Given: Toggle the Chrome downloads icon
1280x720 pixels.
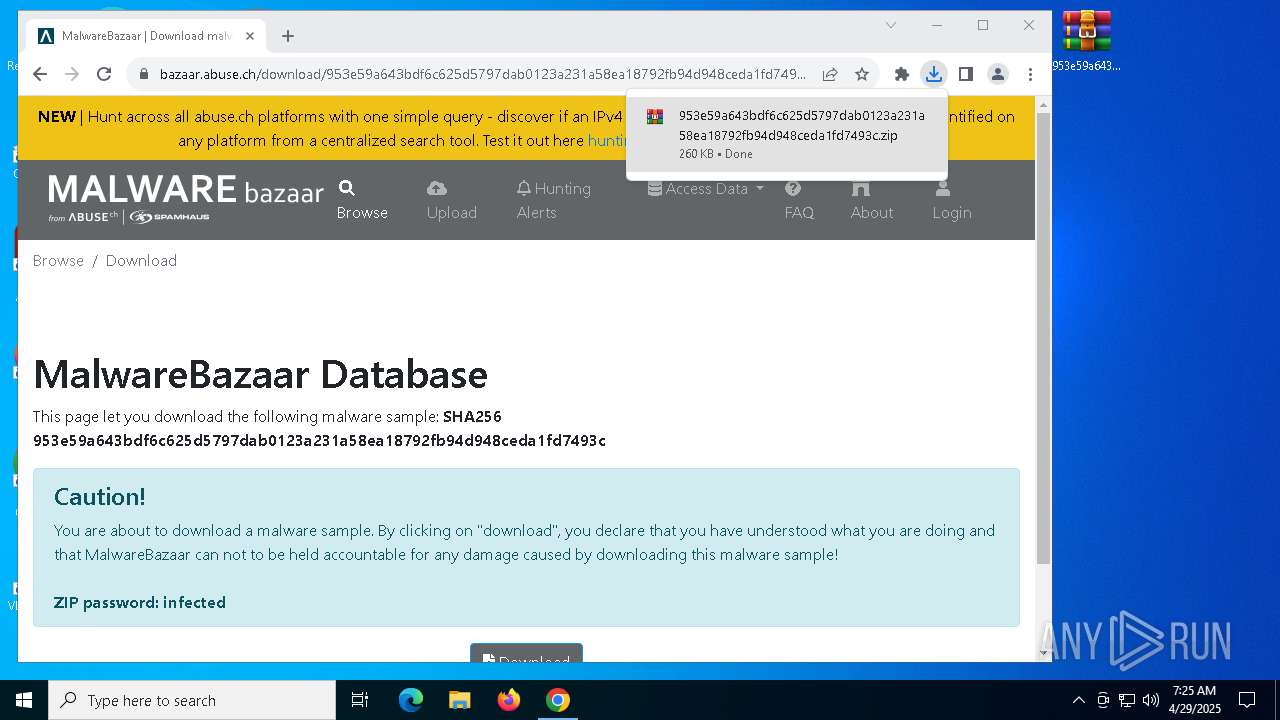Looking at the screenshot, I should 933,74.
